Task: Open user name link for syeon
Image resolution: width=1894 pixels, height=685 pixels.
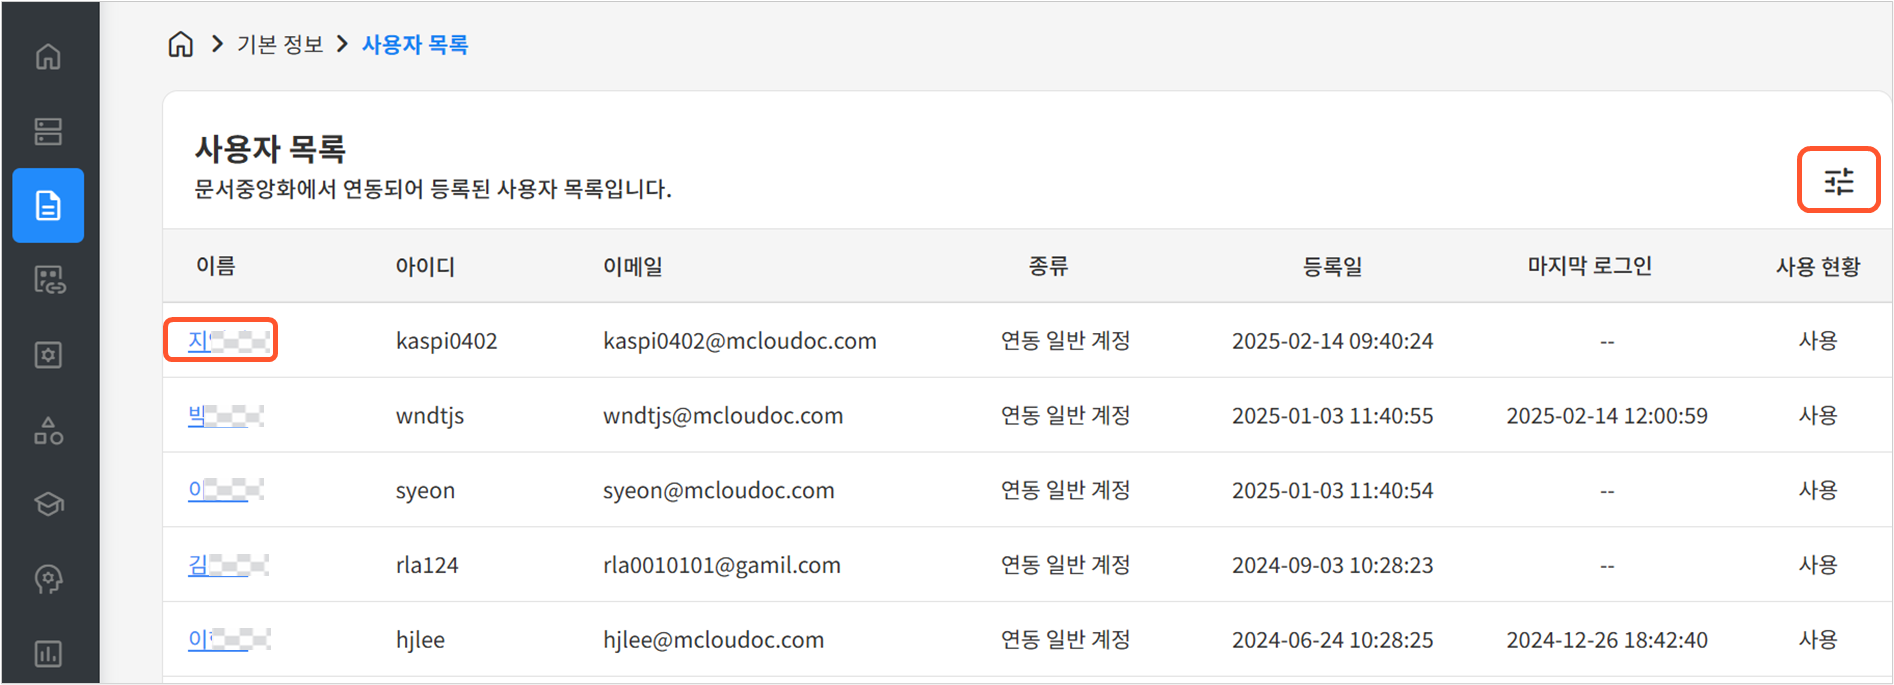Action: pos(196,490)
